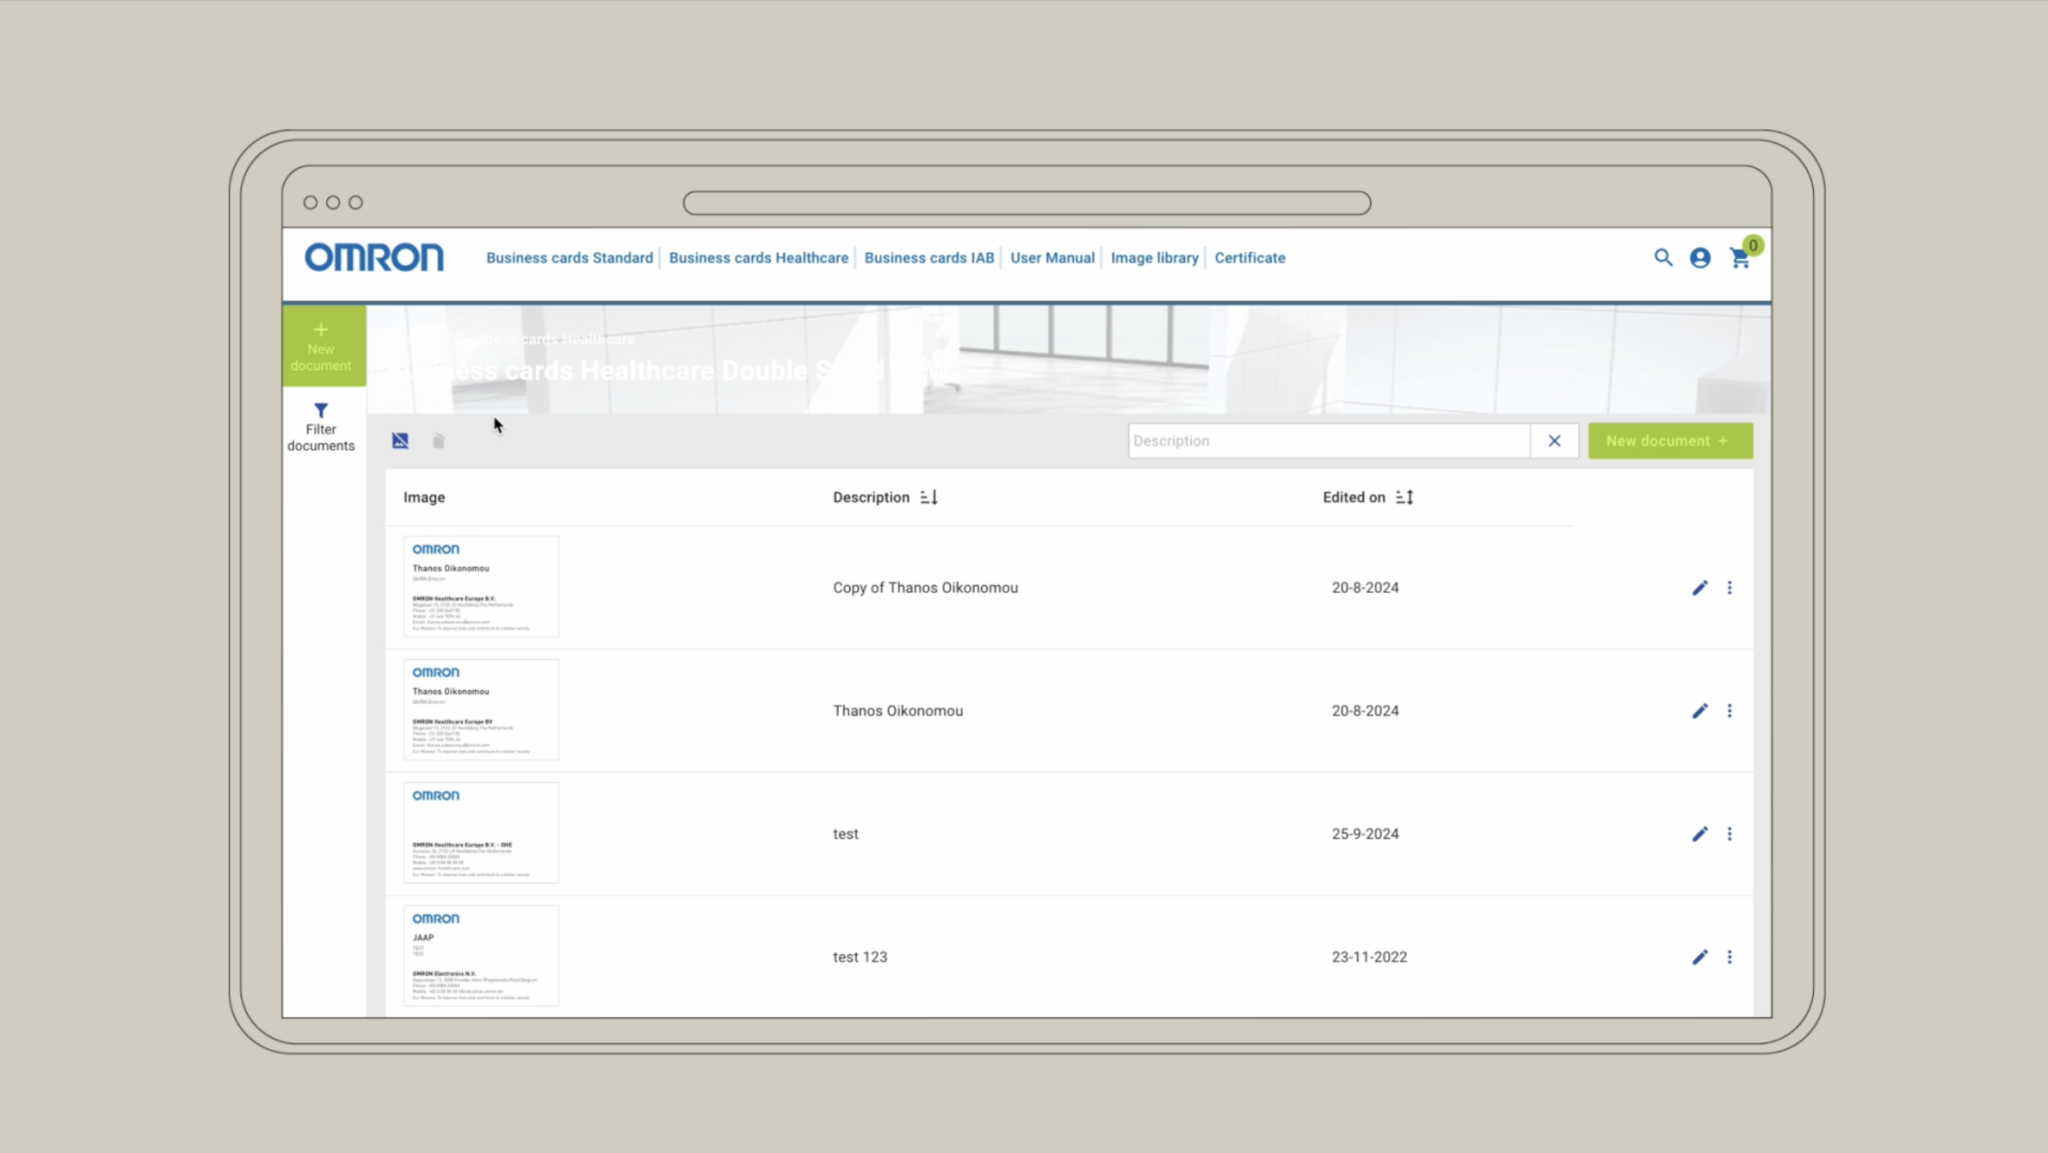Viewport: 2048px width, 1153px height.
Task: Click date 25-9-2024 cell
Action: click(x=1365, y=834)
